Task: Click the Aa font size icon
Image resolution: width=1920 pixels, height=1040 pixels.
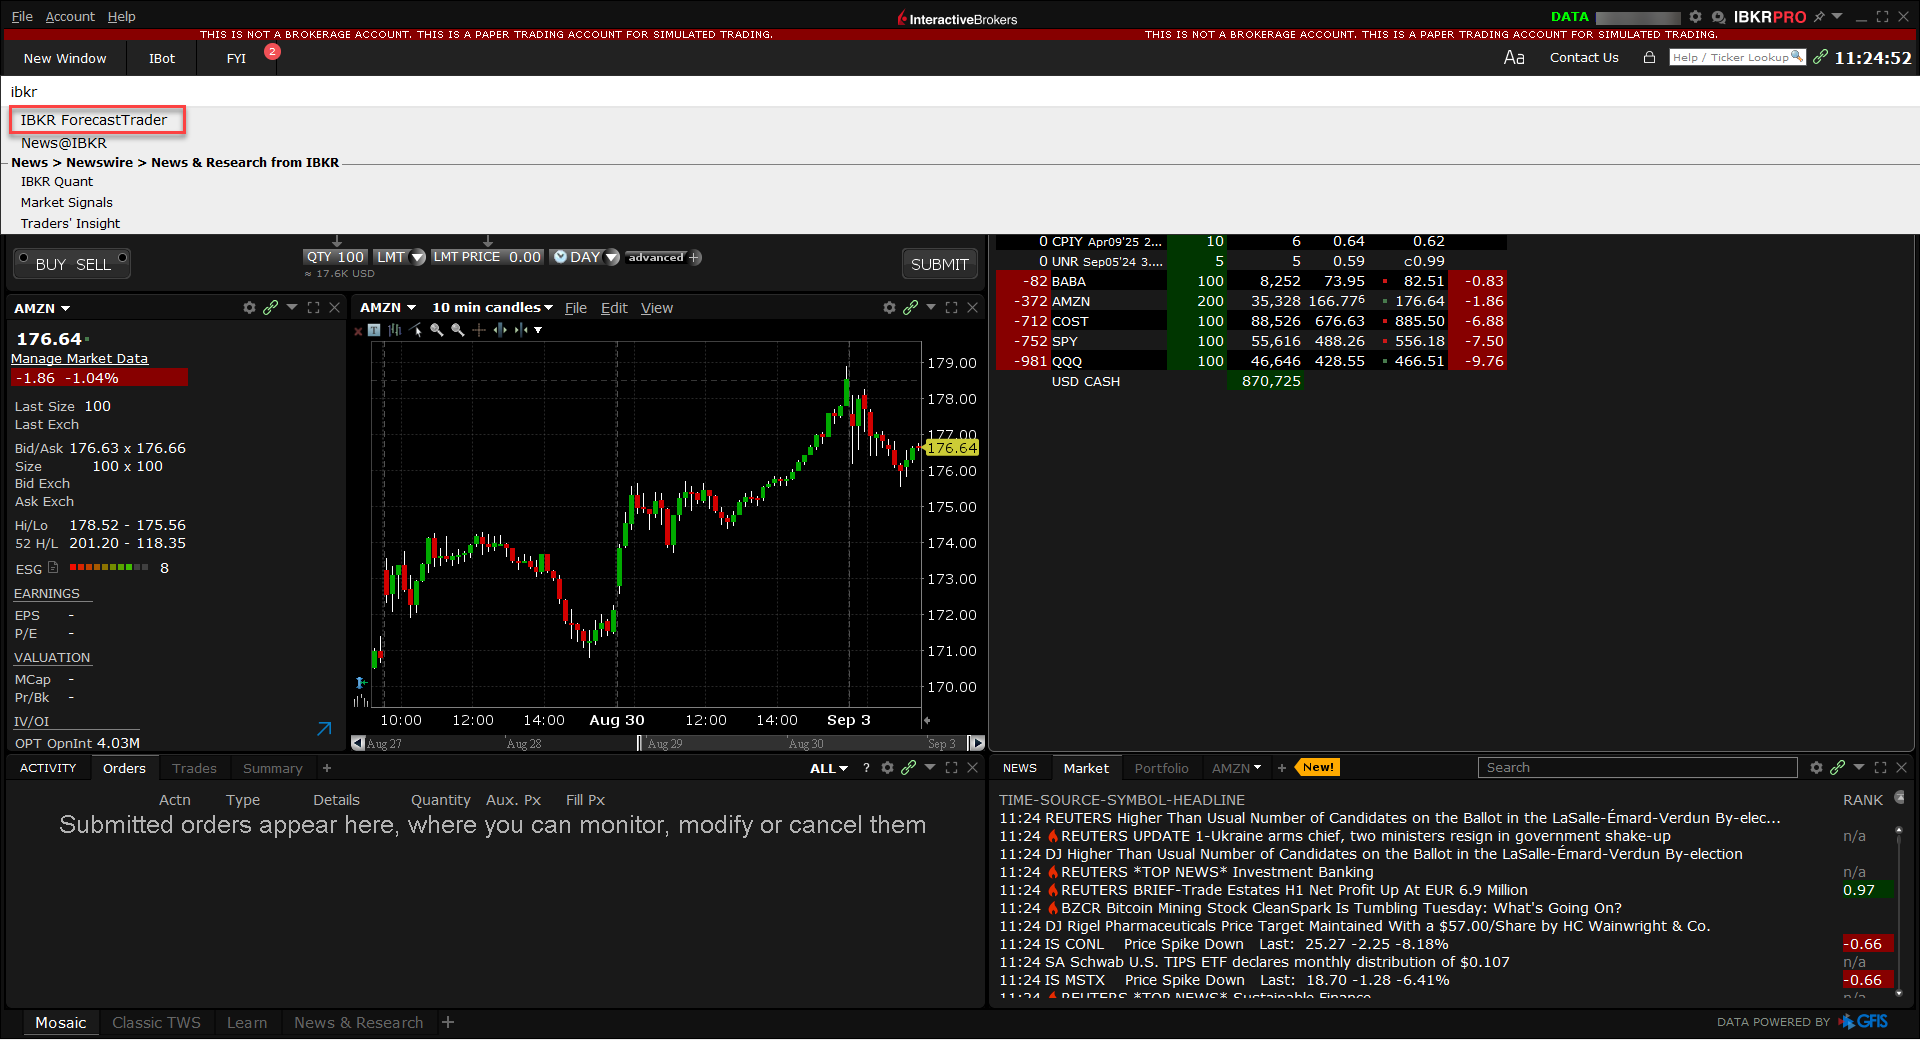Action: [1514, 58]
